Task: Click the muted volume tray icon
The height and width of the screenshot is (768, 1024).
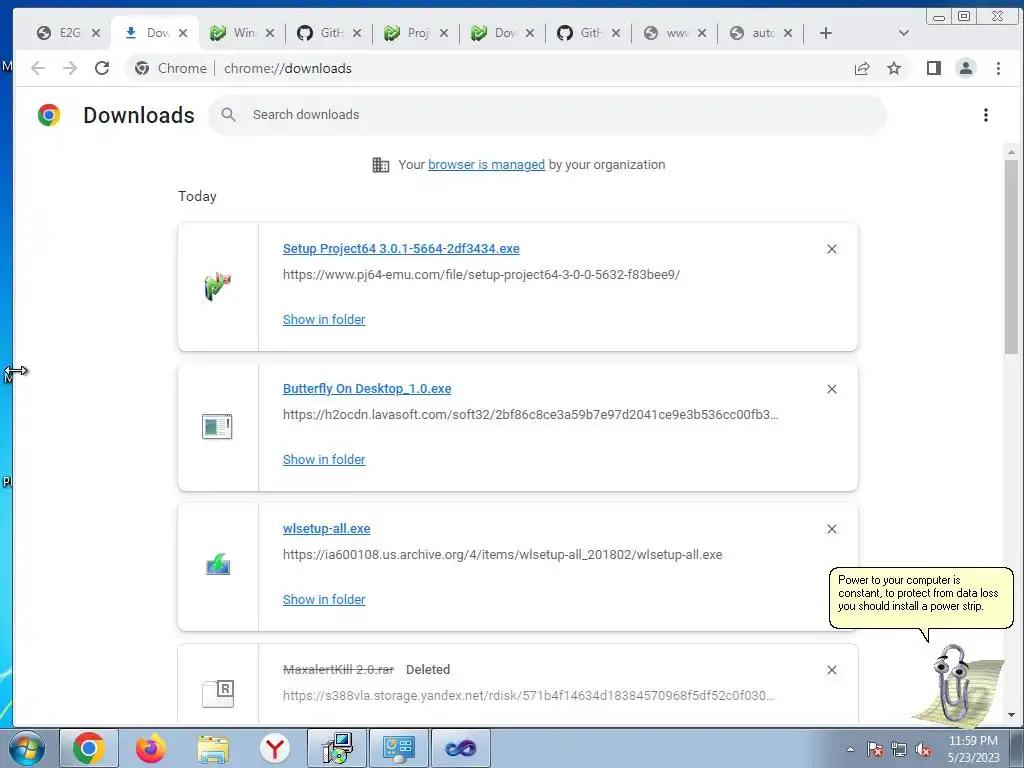Action: pos(923,749)
